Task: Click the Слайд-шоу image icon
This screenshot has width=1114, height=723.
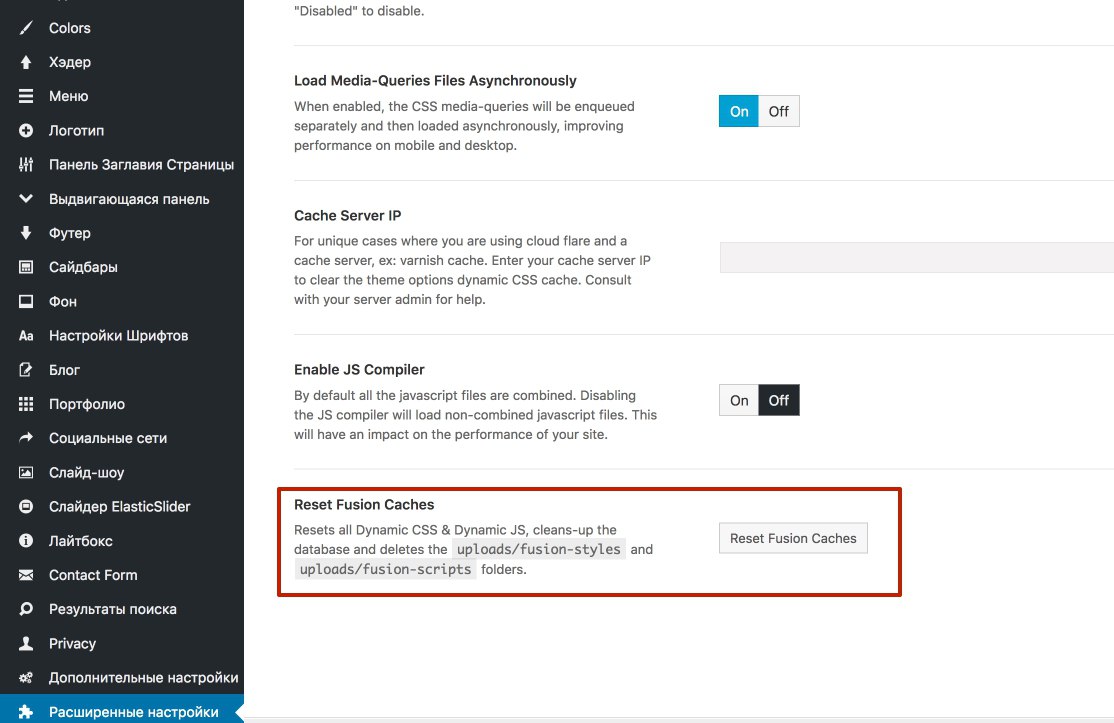Action: tap(26, 472)
